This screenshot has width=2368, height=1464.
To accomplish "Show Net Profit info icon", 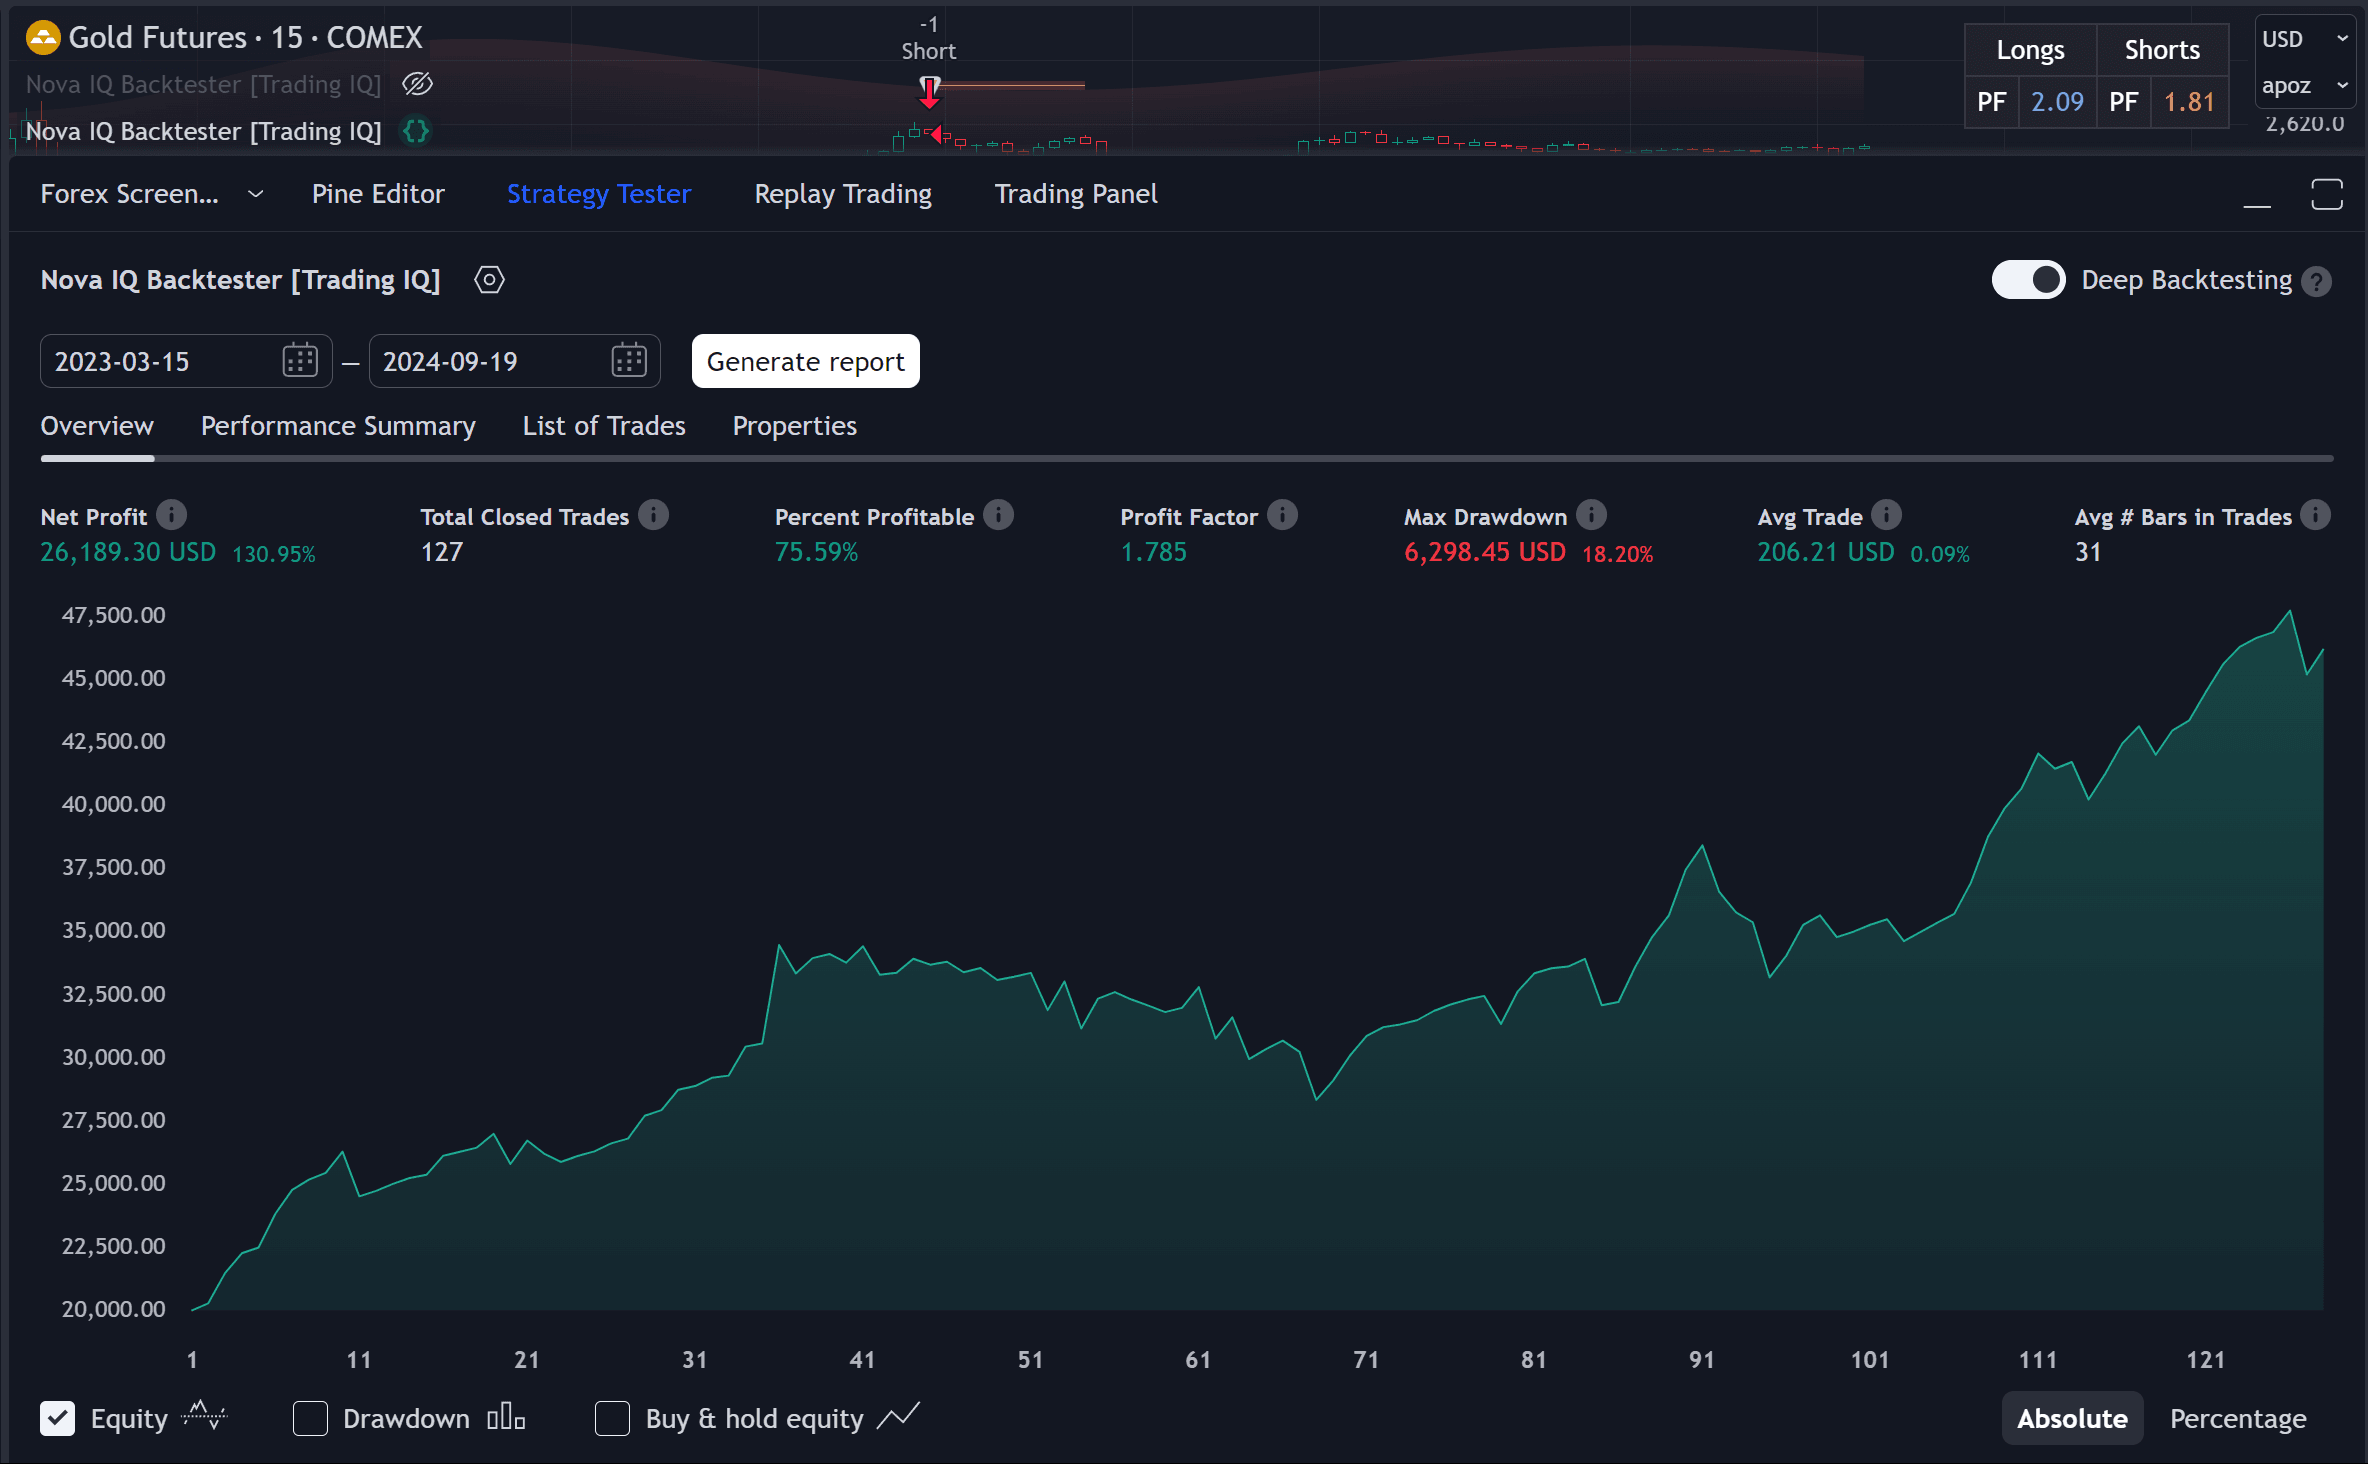I will tap(171, 515).
